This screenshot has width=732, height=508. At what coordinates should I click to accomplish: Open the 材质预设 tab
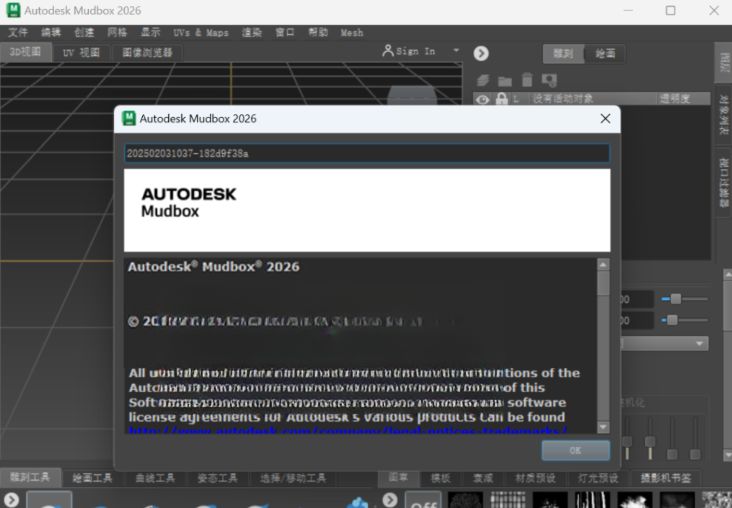[x=535, y=478]
